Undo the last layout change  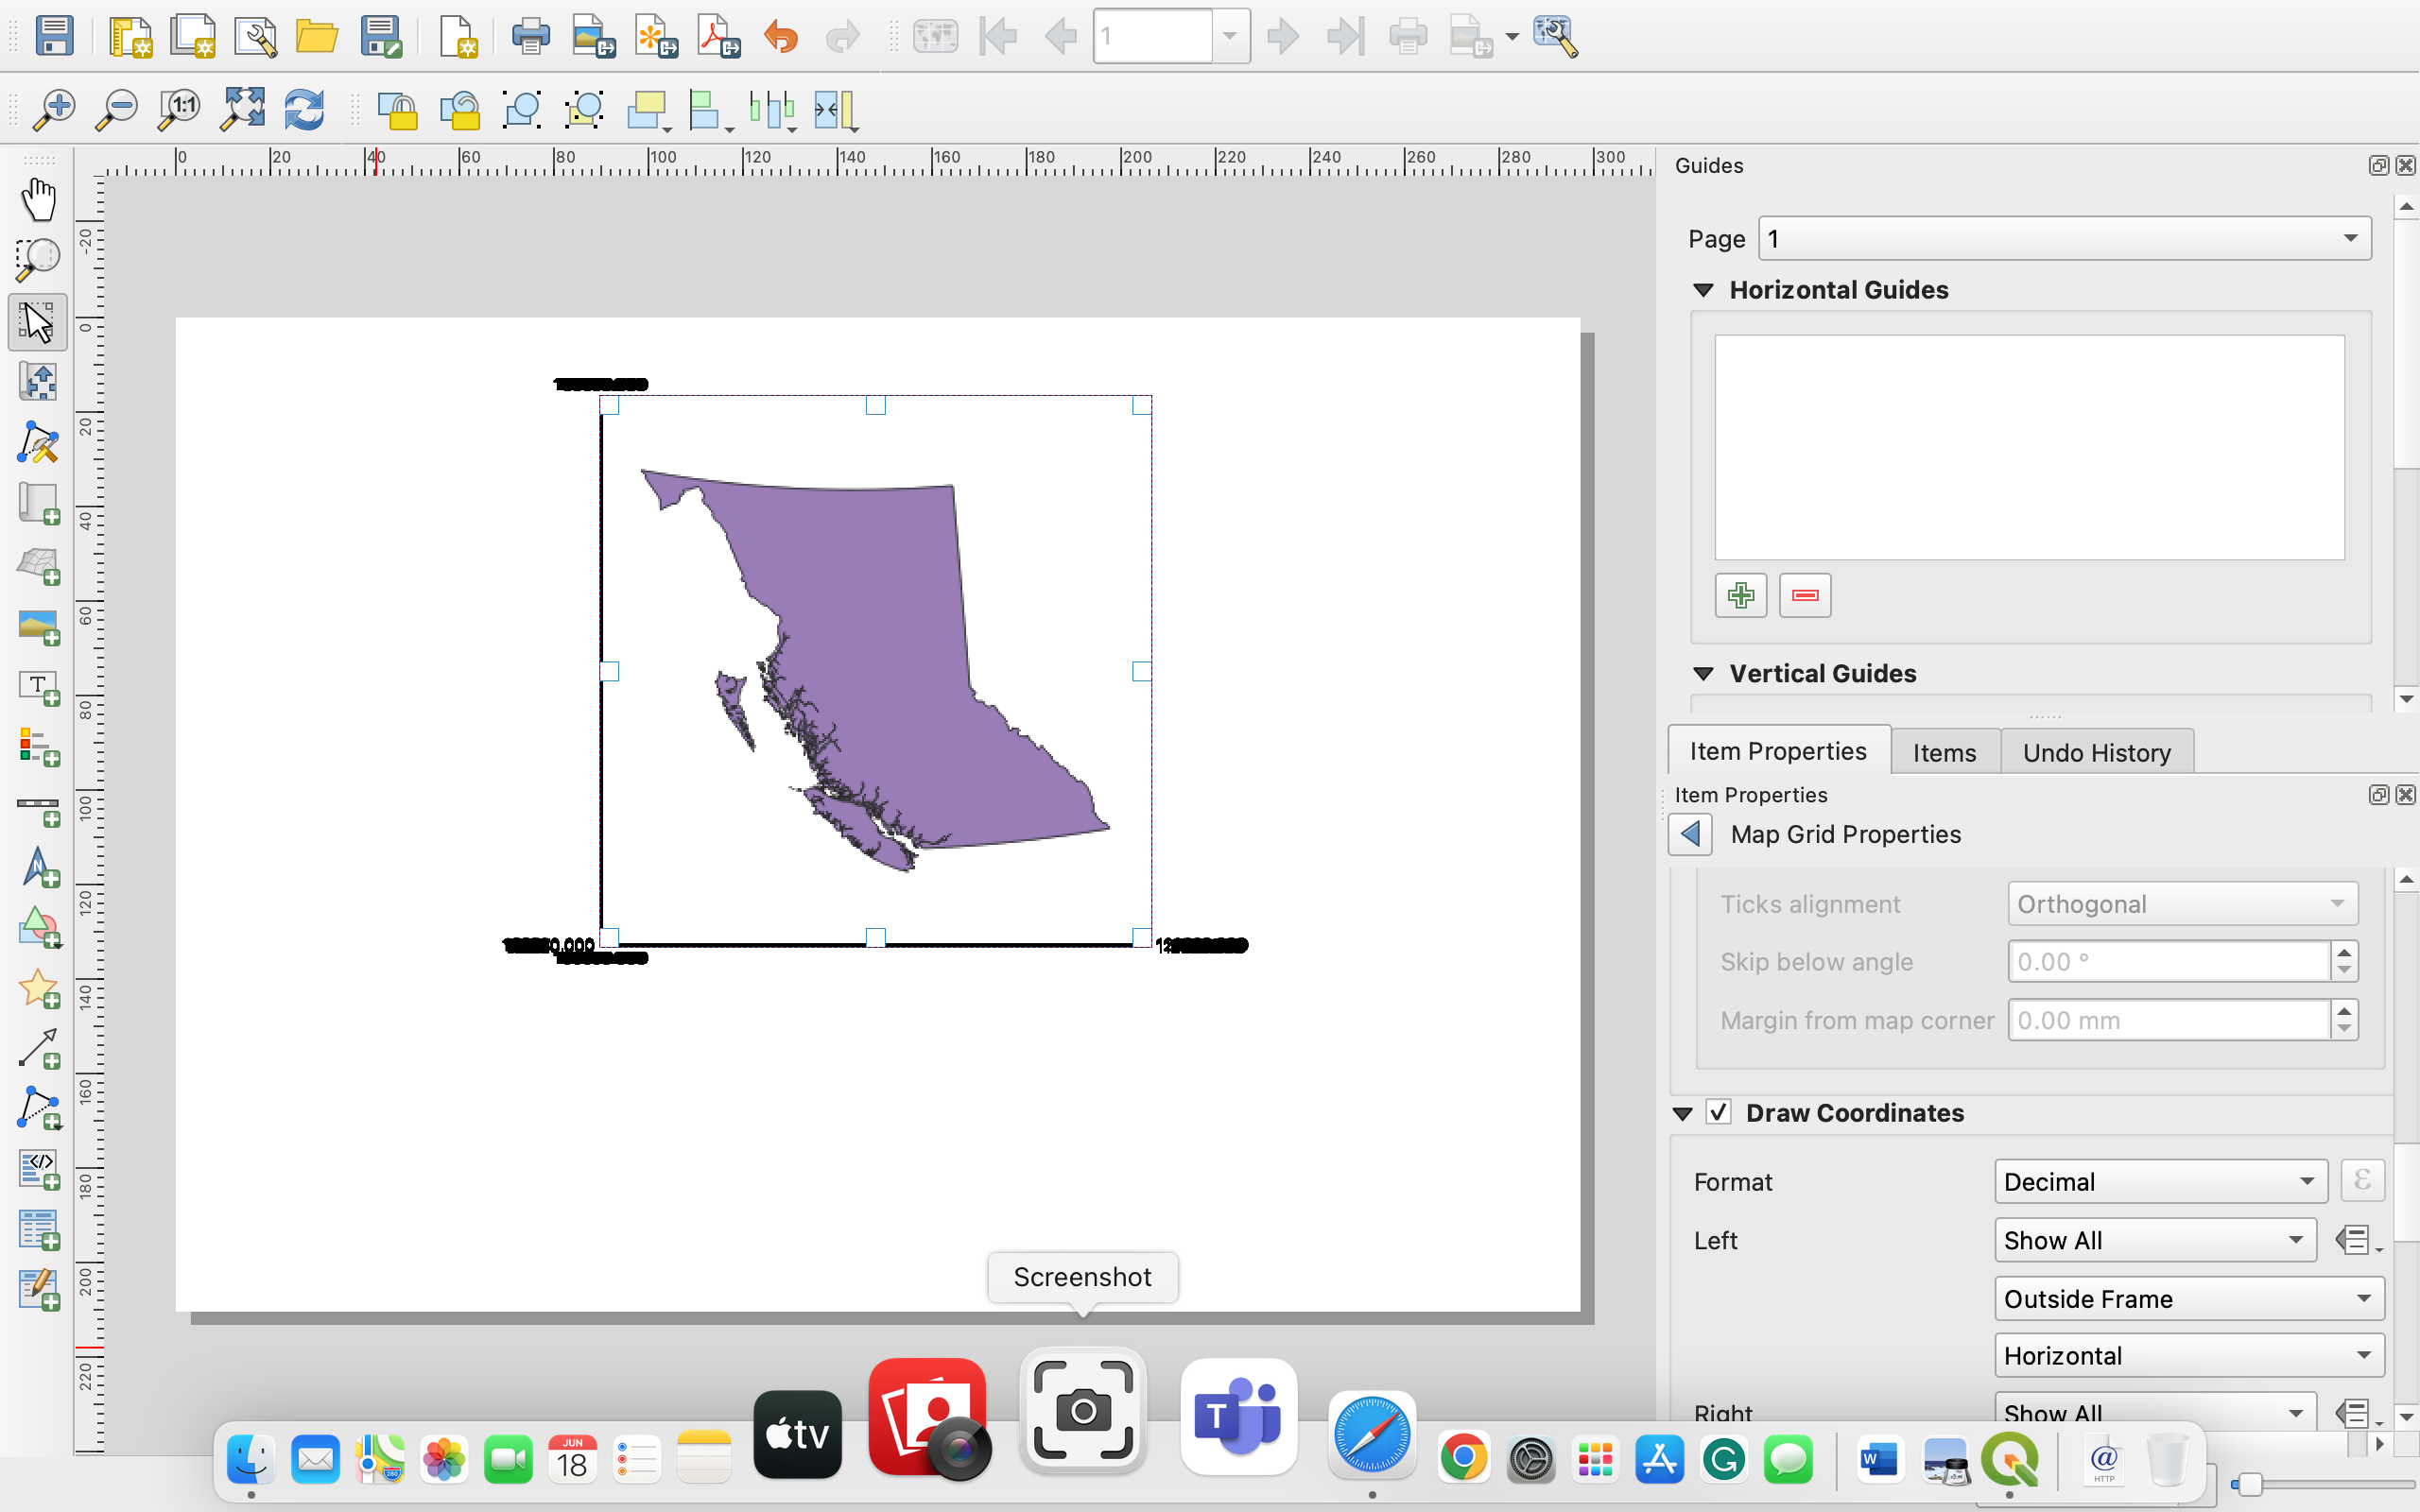click(x=780, y=36)
